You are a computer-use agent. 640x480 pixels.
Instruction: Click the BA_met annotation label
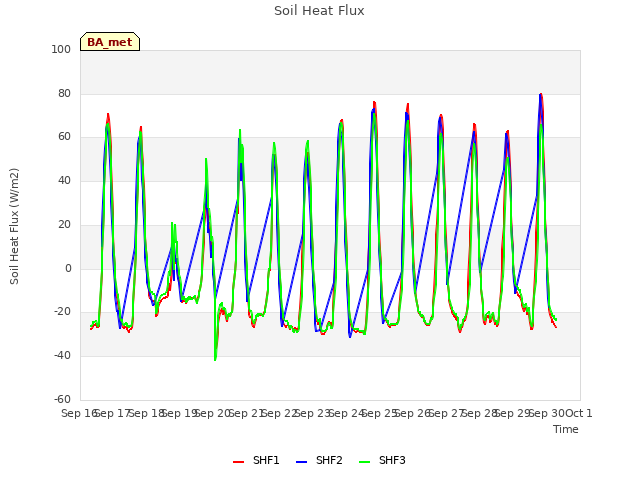[110, 42]
